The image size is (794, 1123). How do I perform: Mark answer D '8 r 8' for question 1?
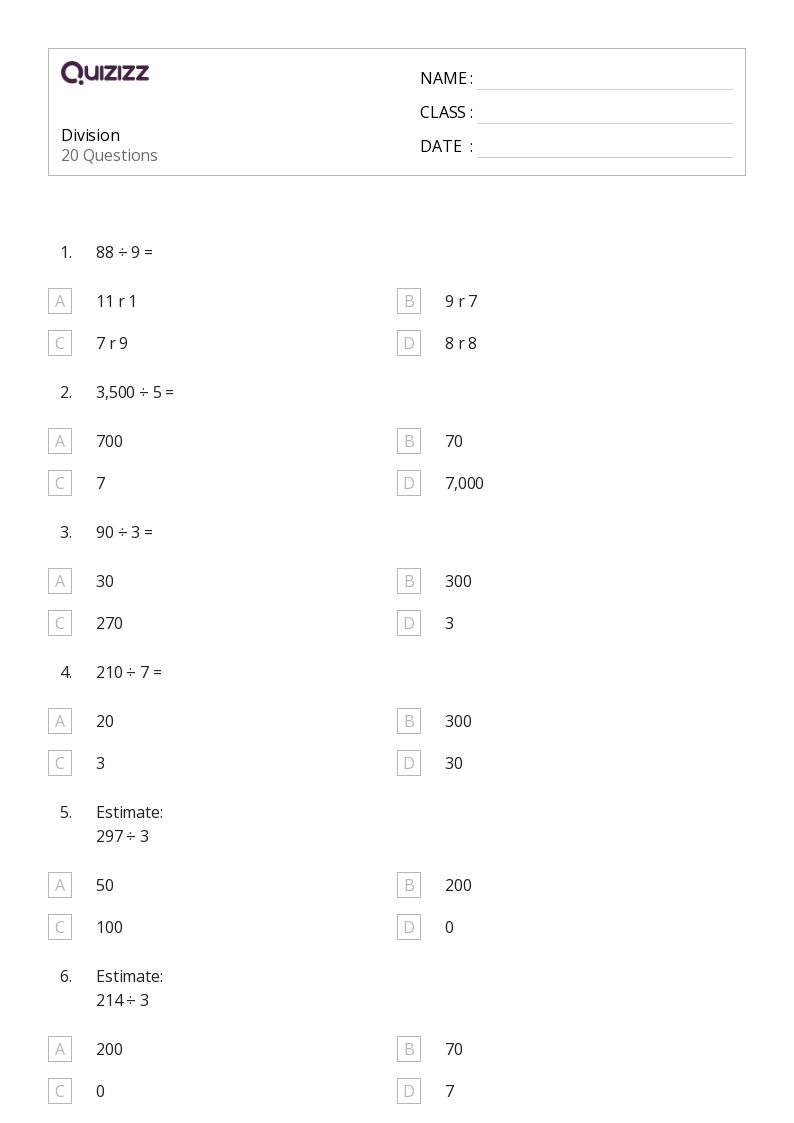click(x=409, y=343)
